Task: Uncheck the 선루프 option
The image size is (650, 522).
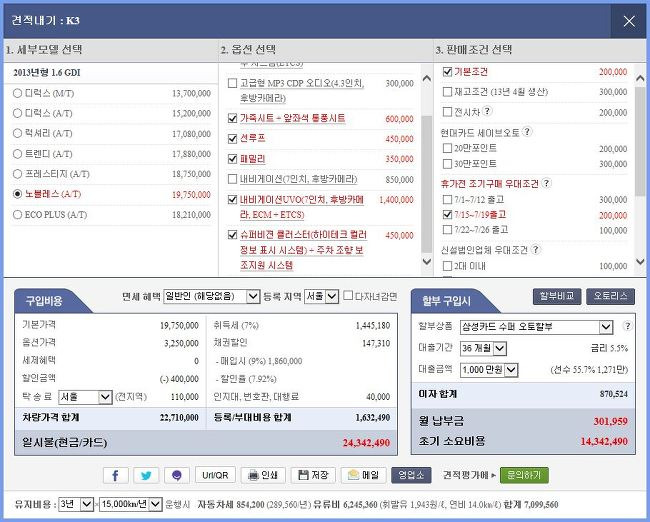Action: click(233, 138)
